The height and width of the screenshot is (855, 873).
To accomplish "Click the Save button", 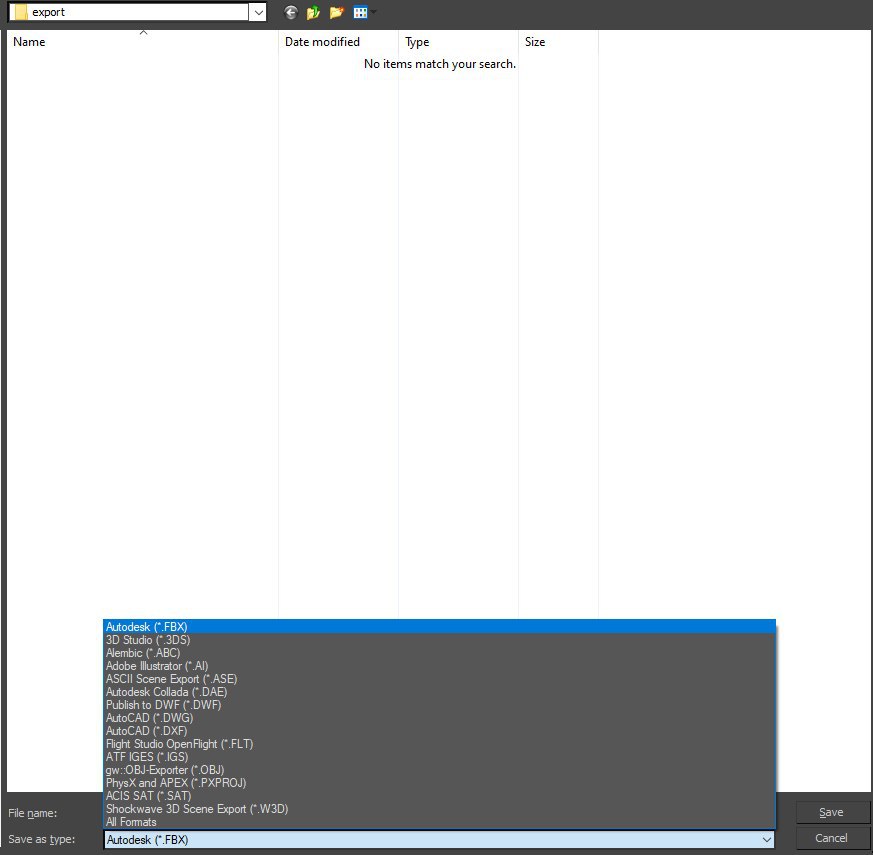I will point(831,812).
